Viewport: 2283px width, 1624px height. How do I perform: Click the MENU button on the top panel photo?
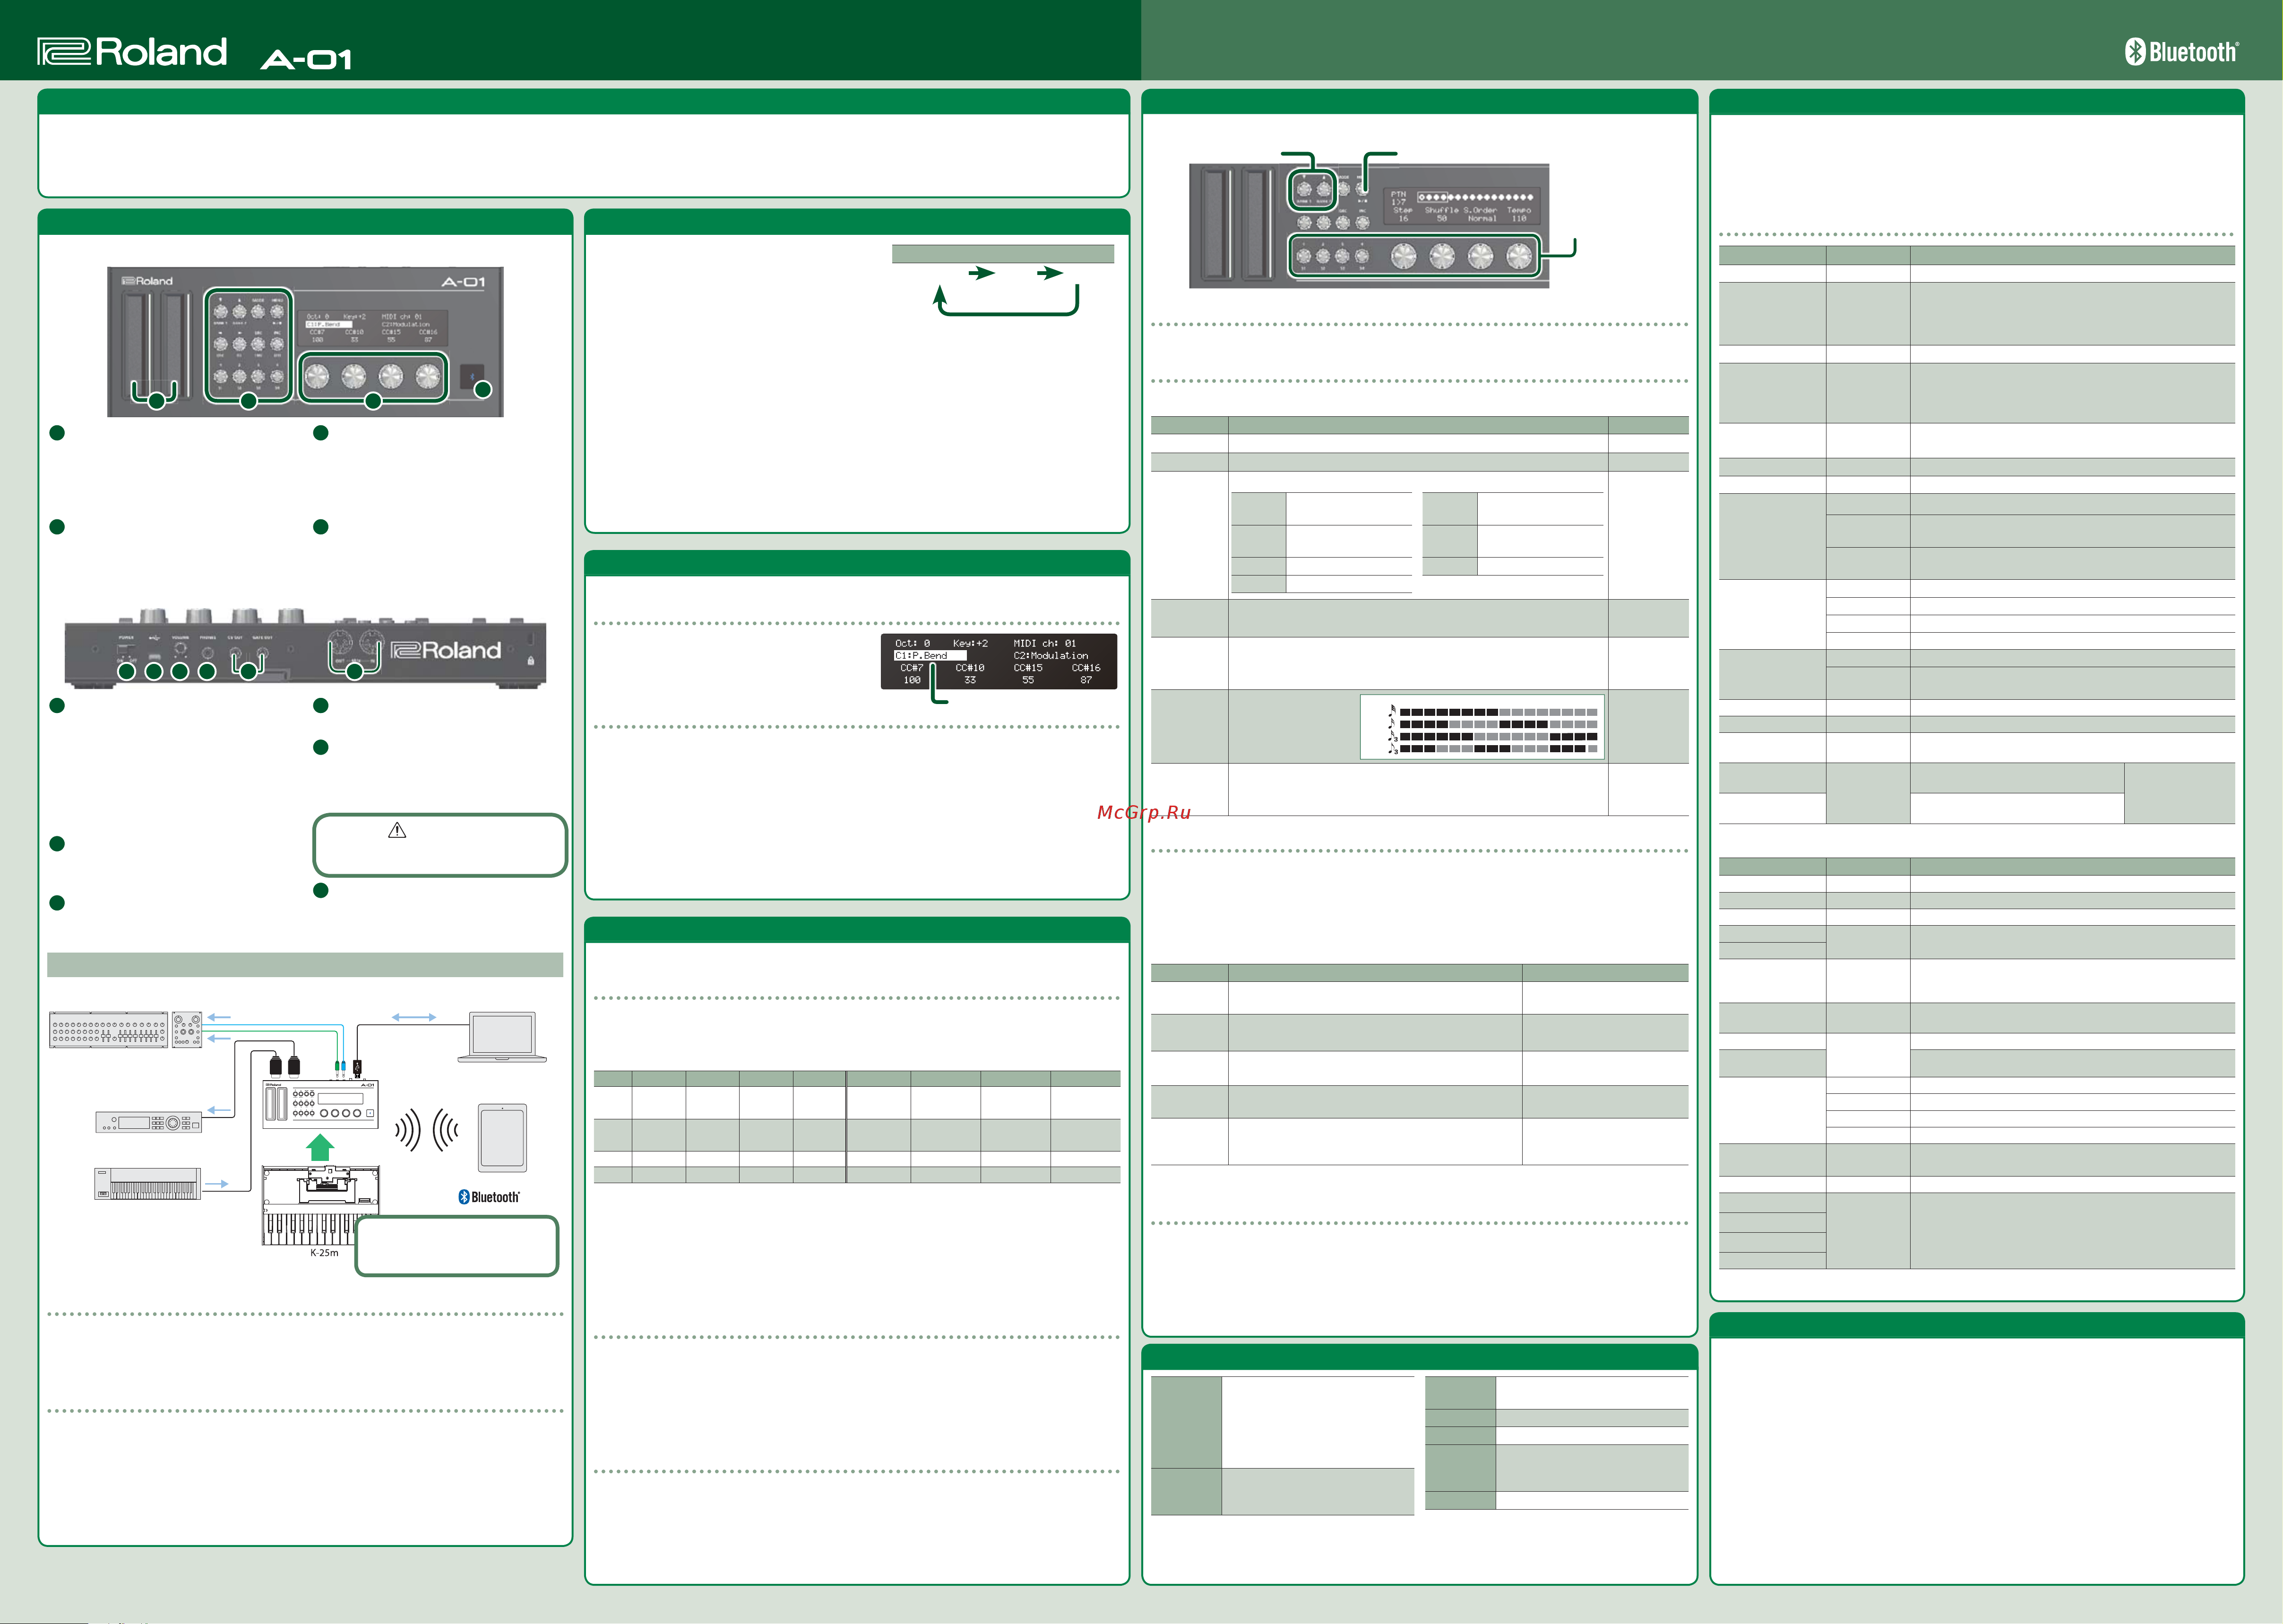(x=277, y=311)
